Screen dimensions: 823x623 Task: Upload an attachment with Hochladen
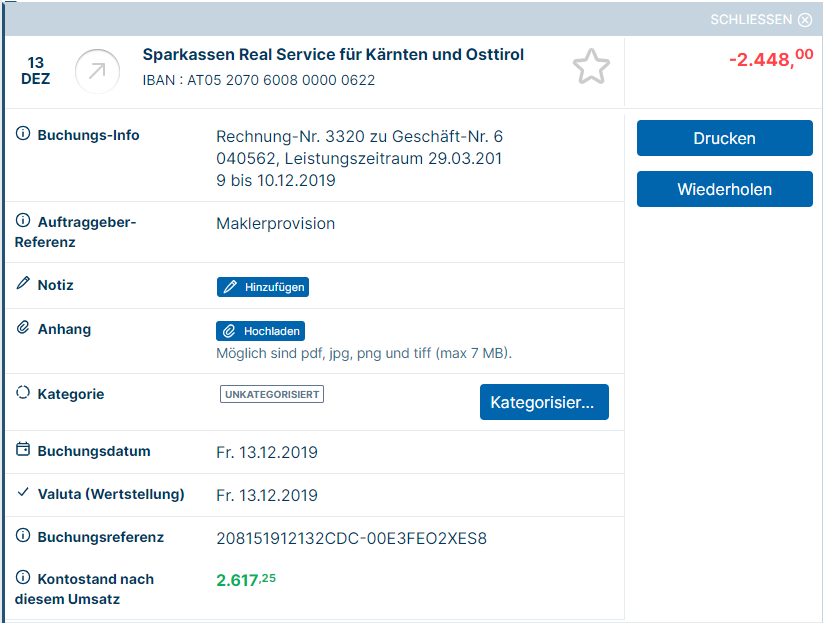pyautogui.click(x=260, y=331)
